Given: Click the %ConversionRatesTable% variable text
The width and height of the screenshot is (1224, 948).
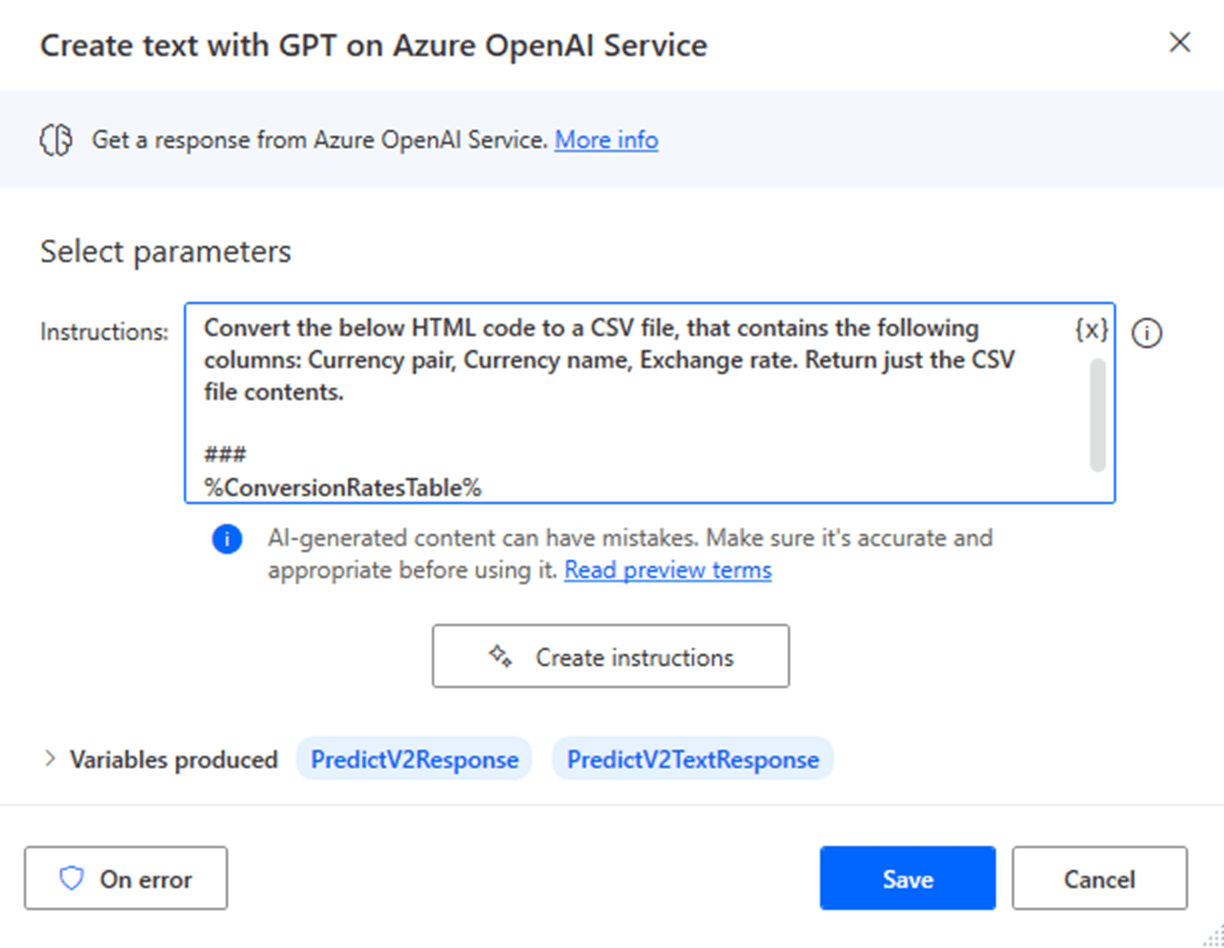Looking at the screenshot, I should pos(343,488).
